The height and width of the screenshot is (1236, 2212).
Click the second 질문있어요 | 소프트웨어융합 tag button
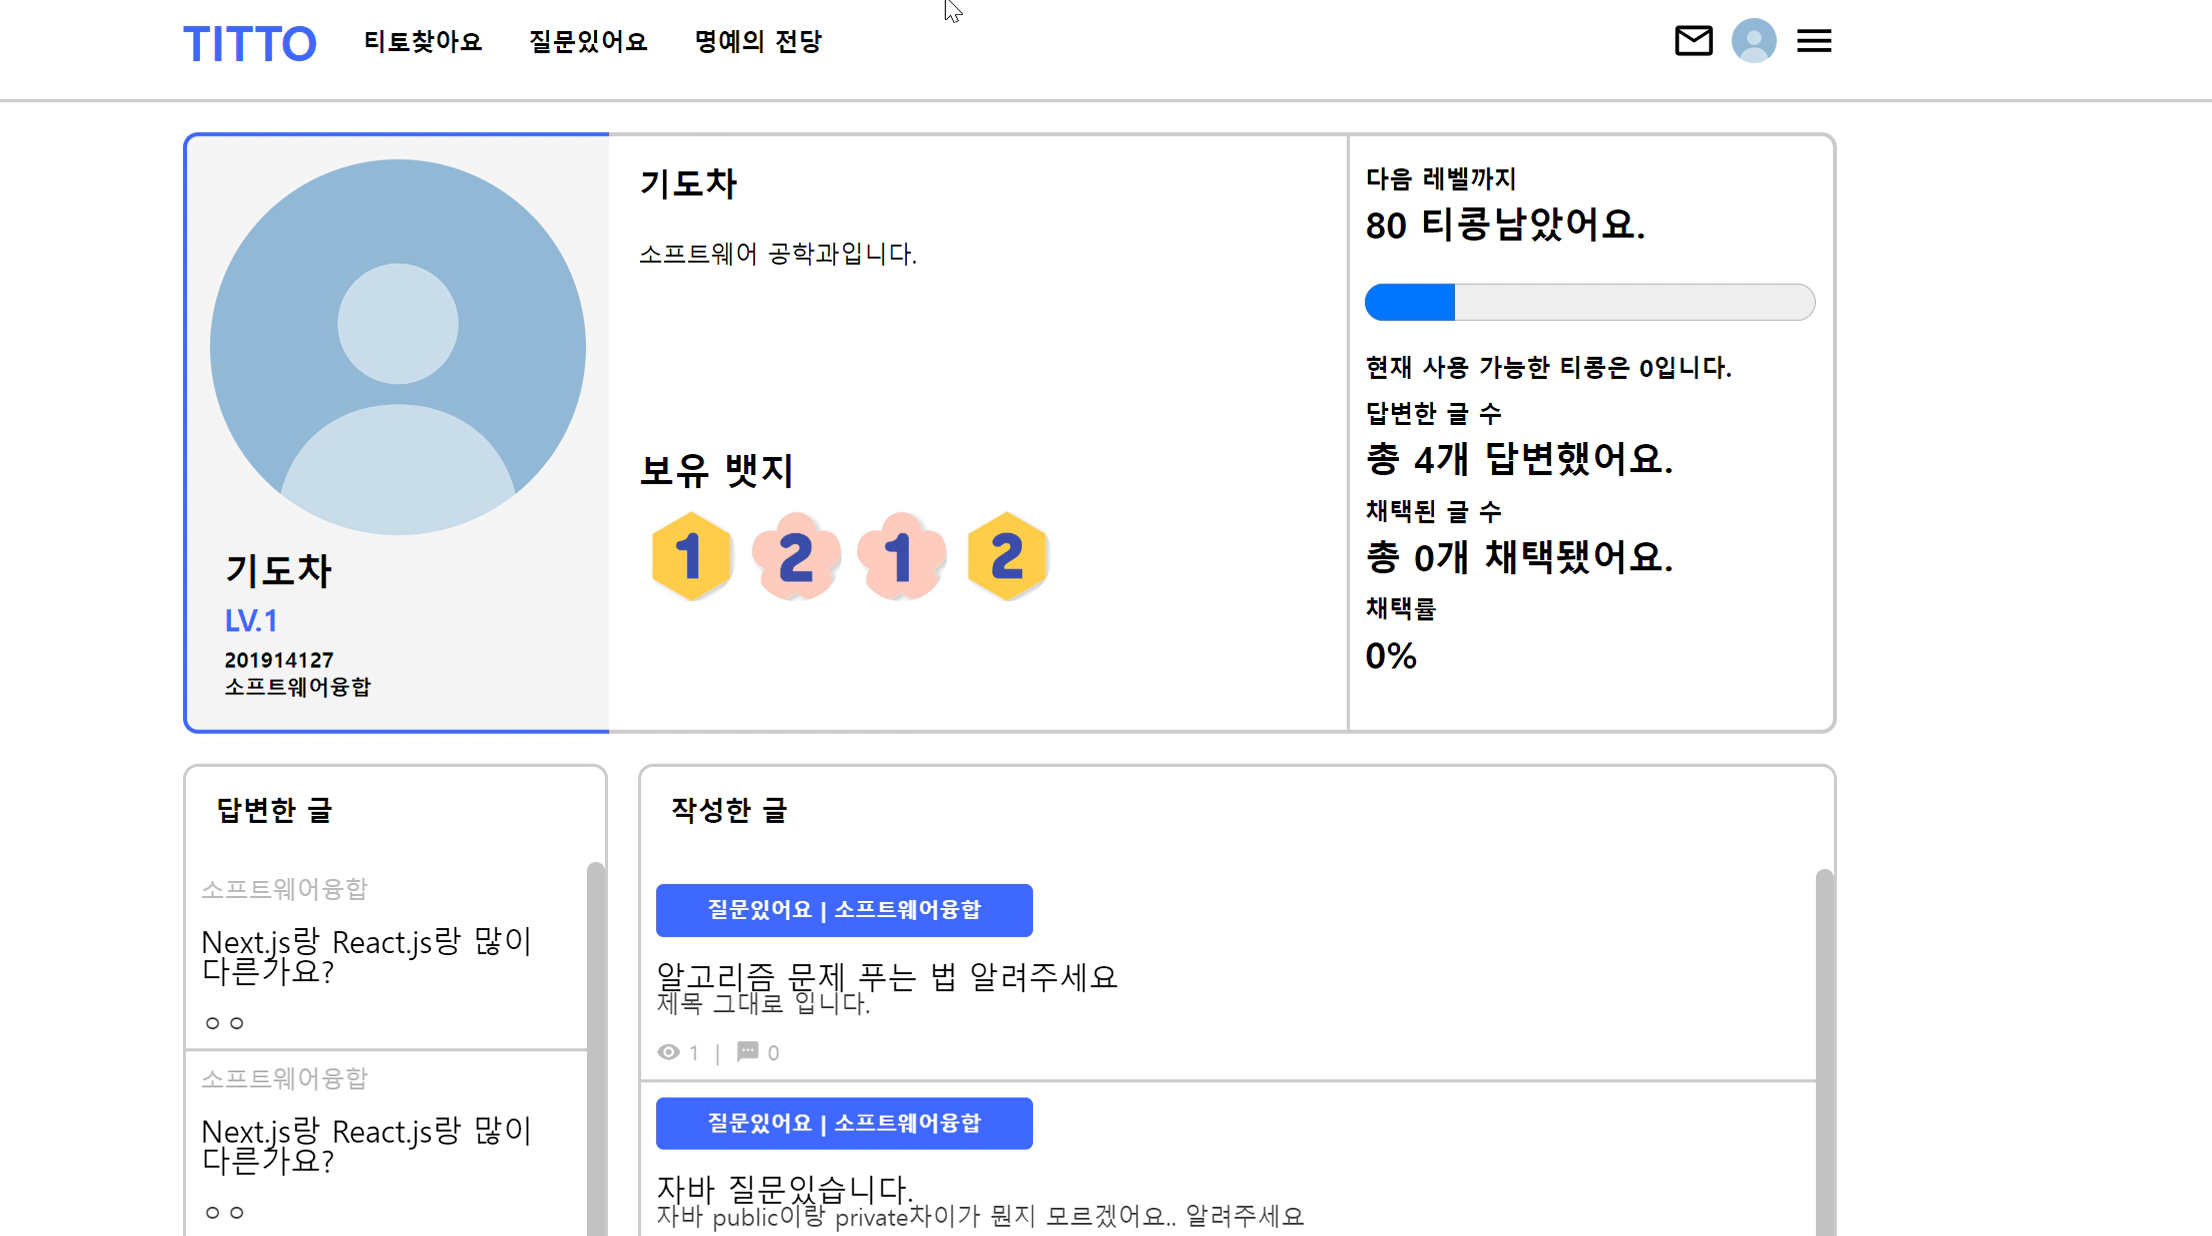pos(844,1123)
